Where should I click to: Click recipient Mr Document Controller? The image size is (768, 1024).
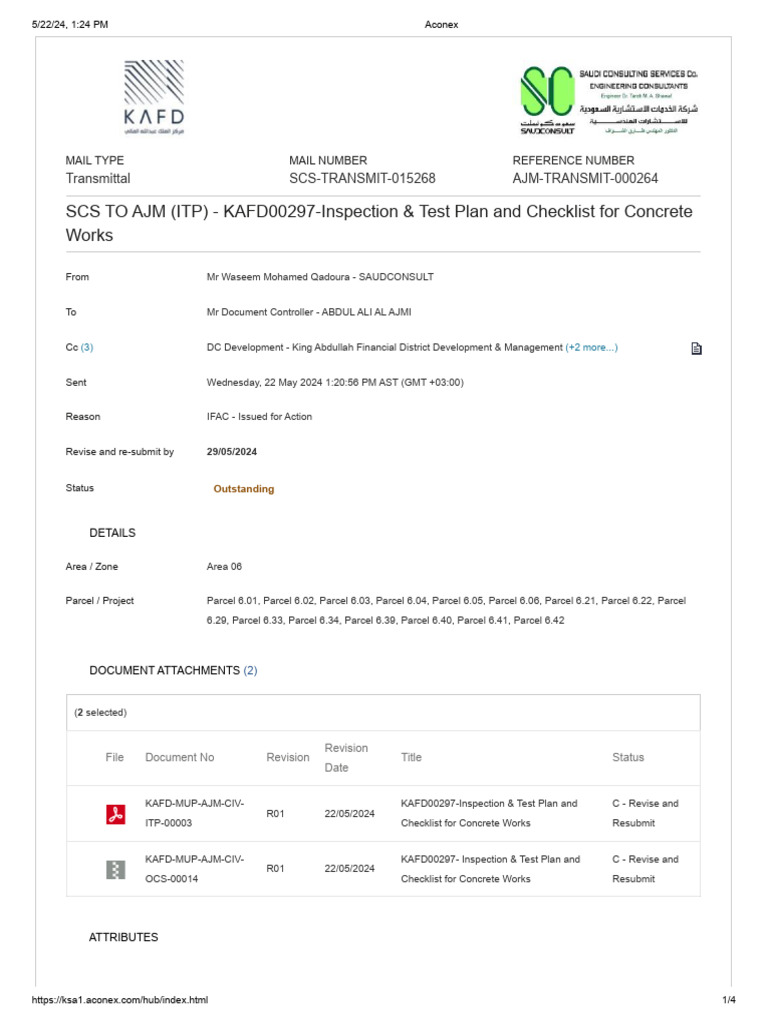click(309, 312)
